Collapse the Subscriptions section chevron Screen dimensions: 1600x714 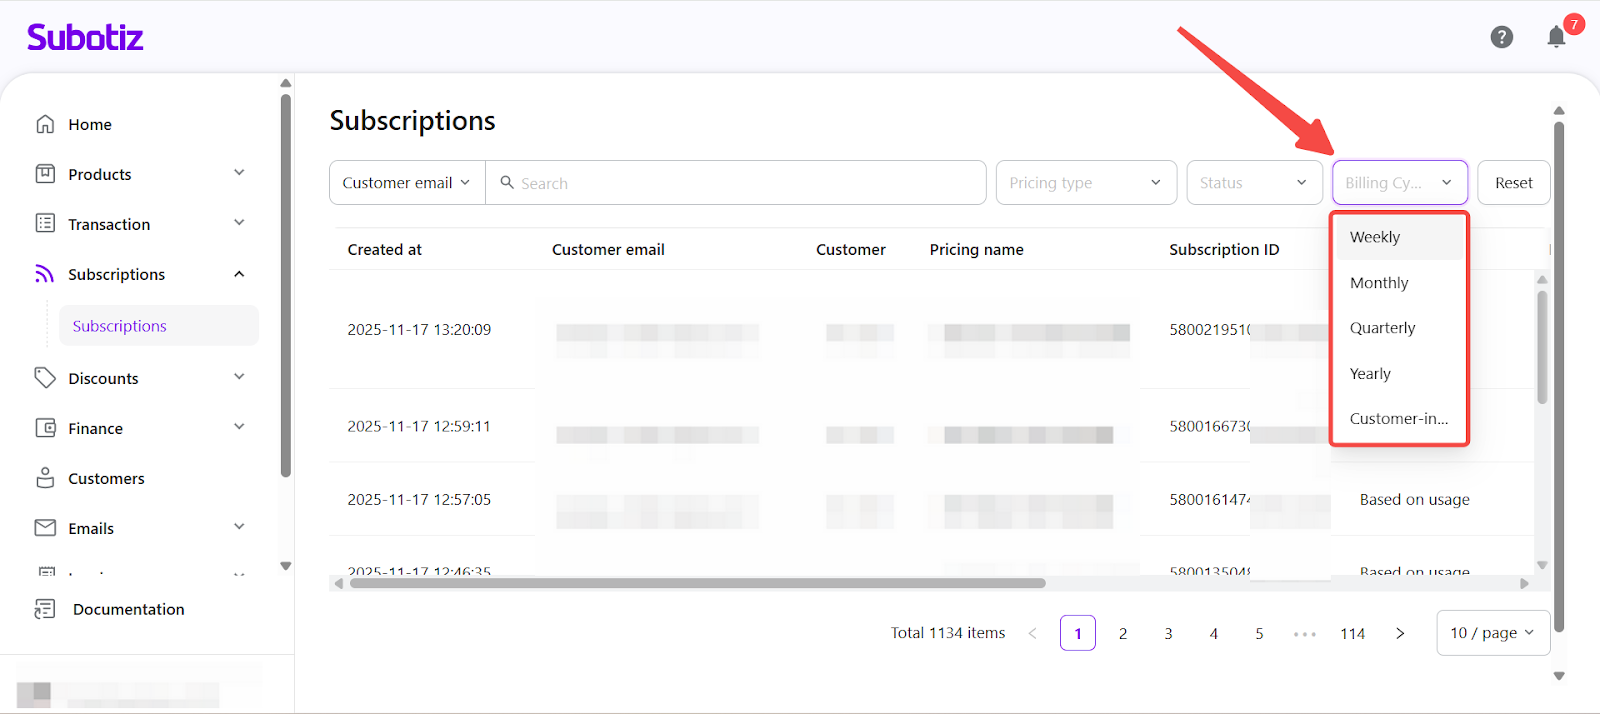239,274
